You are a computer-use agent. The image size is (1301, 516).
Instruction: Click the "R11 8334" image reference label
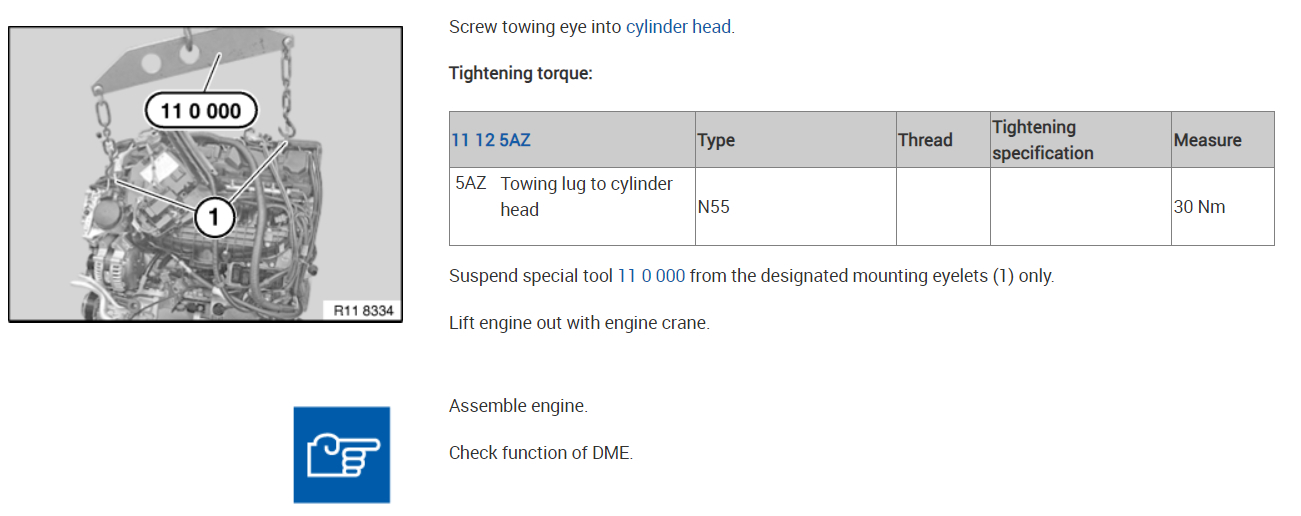click(x=364, y=310)
